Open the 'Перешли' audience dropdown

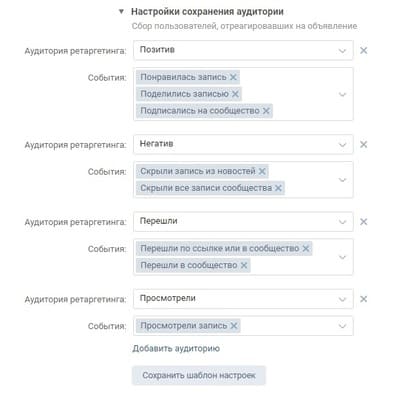243,222
